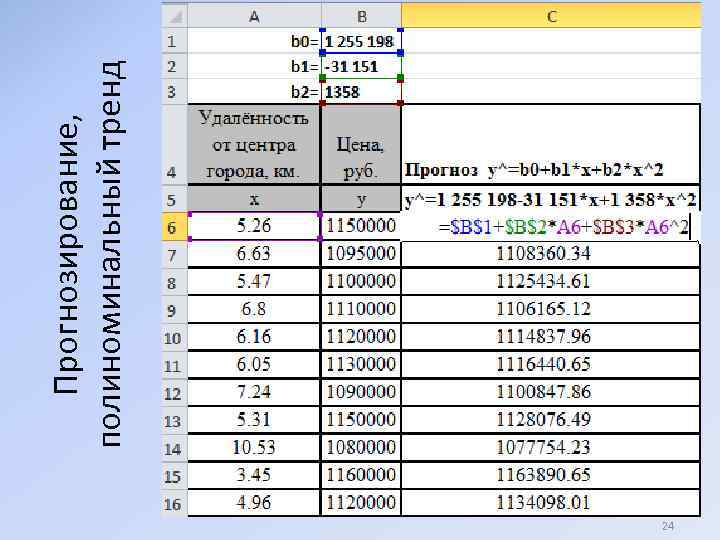720x540 pixels.
Task: Click forecast cell 1108360.34
Action: coord(551,254)
